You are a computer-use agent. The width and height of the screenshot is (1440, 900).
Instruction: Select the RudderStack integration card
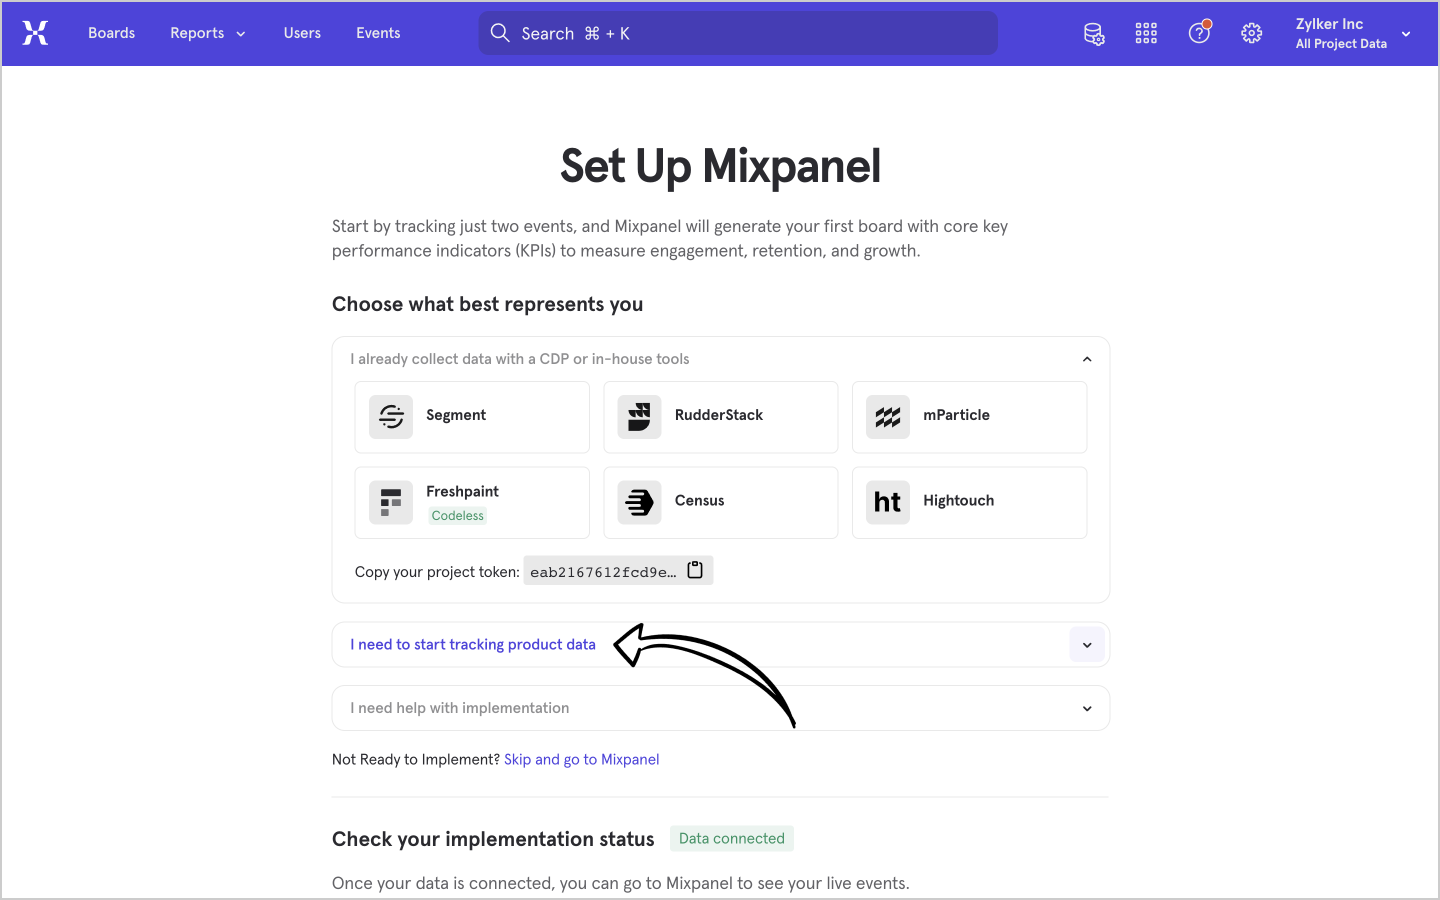[721, 417]
